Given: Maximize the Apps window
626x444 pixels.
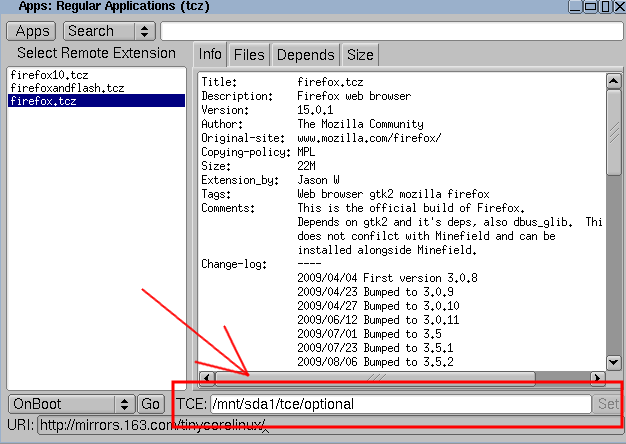Looking at the screenshot, I should pyautogui.click(x=590, y=6).
